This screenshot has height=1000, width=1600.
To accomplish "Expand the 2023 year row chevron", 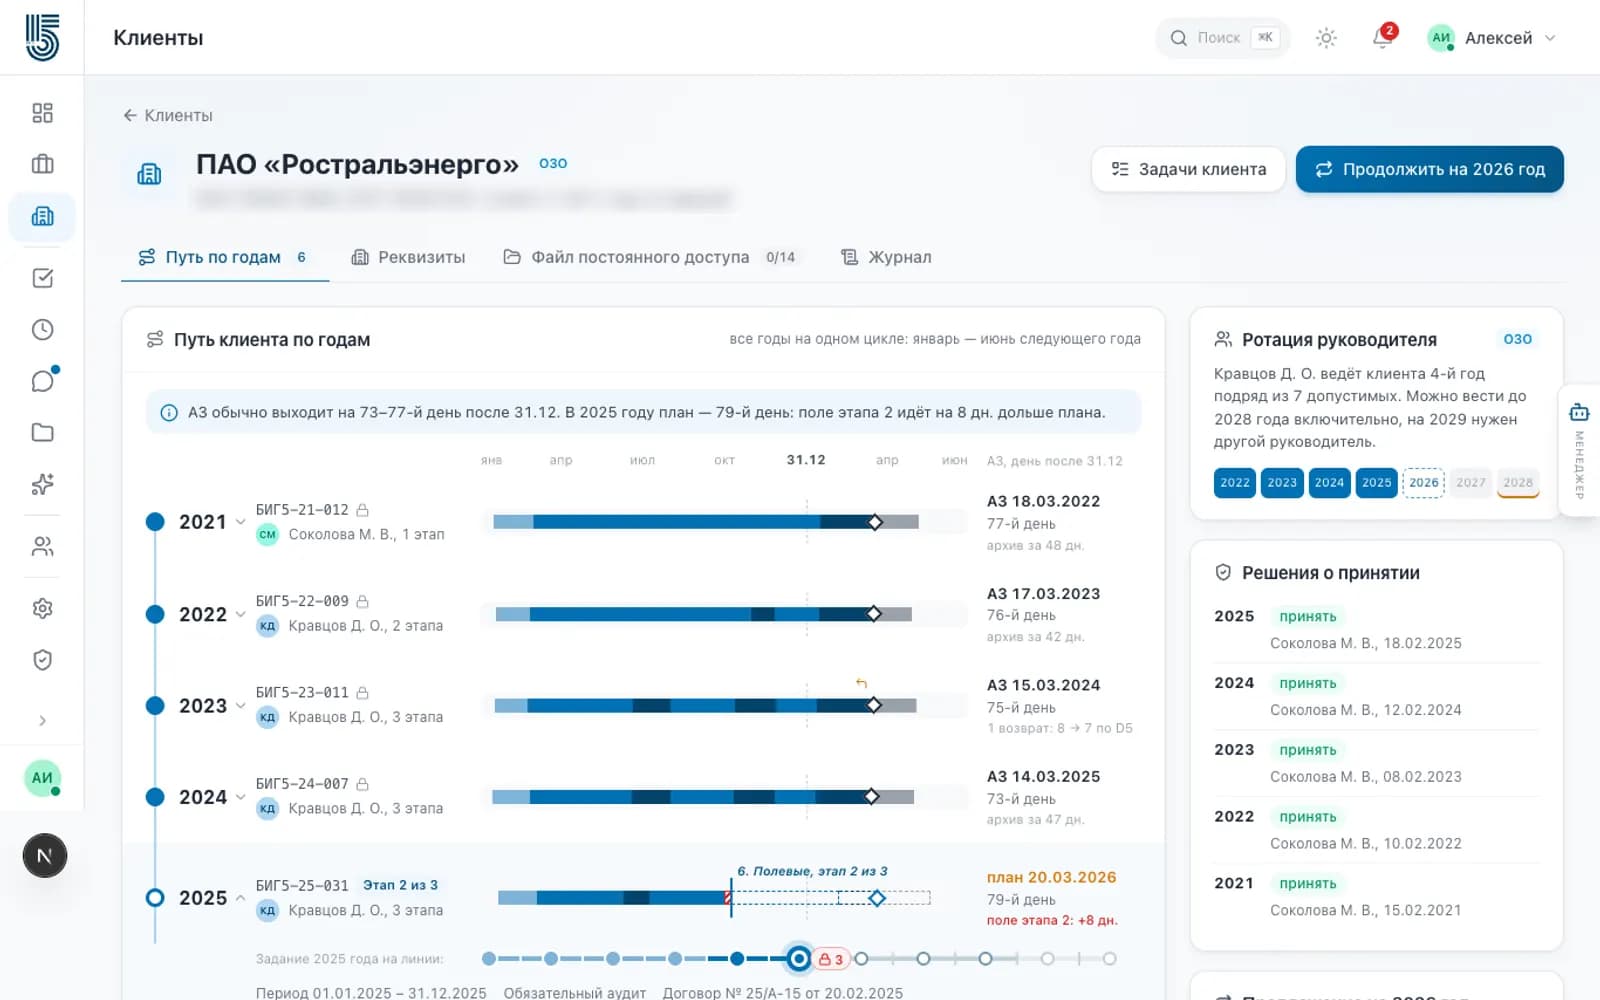I will (x=240, y=706).
